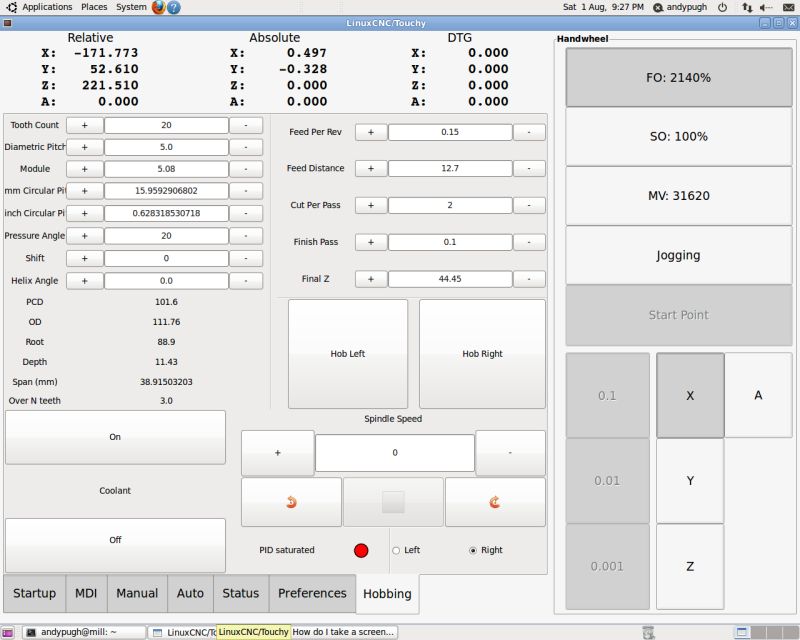Switch to the Manual tab
This screenshot has width=800, height=640.
pyautogui.click(x=136, y=593)
